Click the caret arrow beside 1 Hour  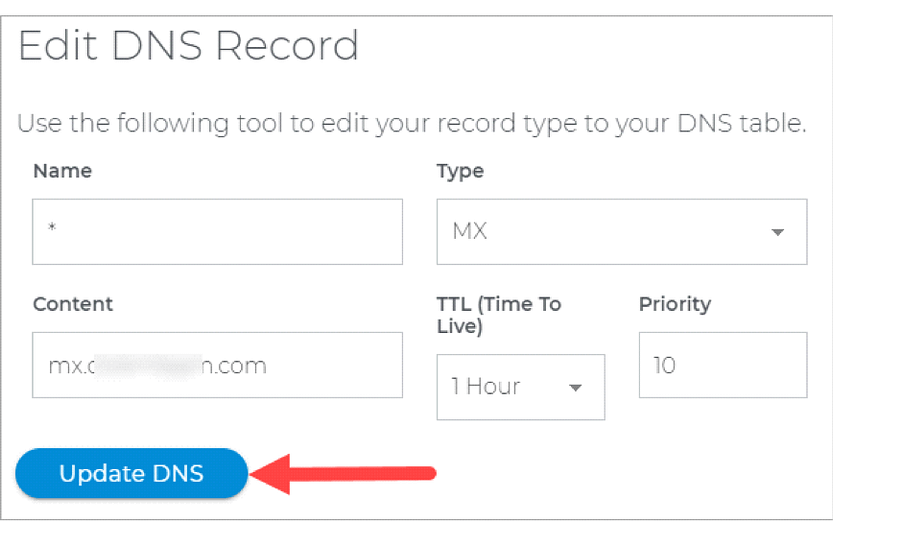(575, 388)
